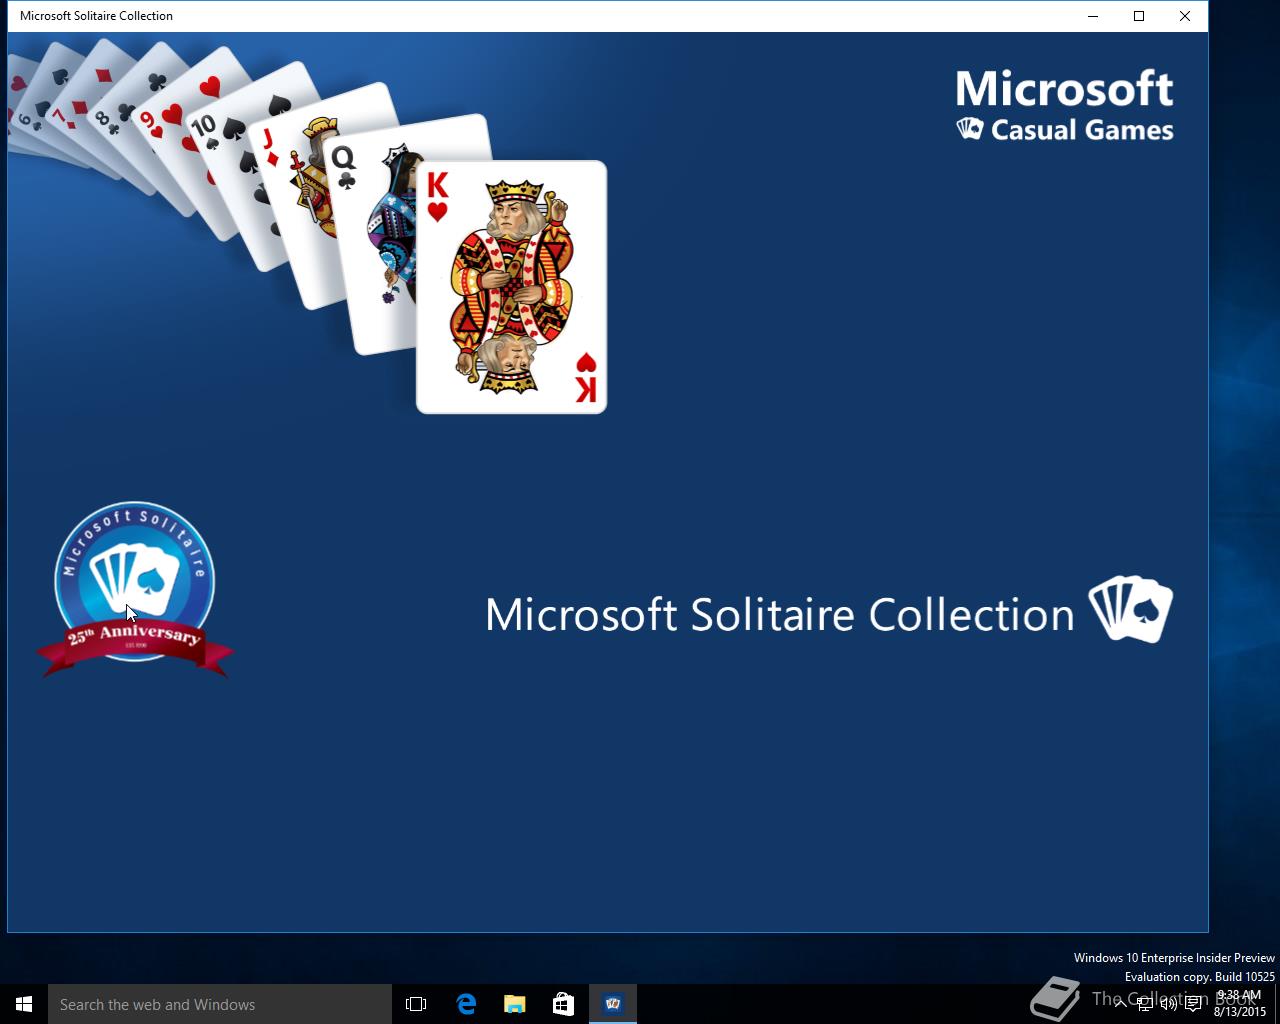Open the Windows Store taskbar icon
This screenshot has height=1024, width=1280.
[563, 1004]
